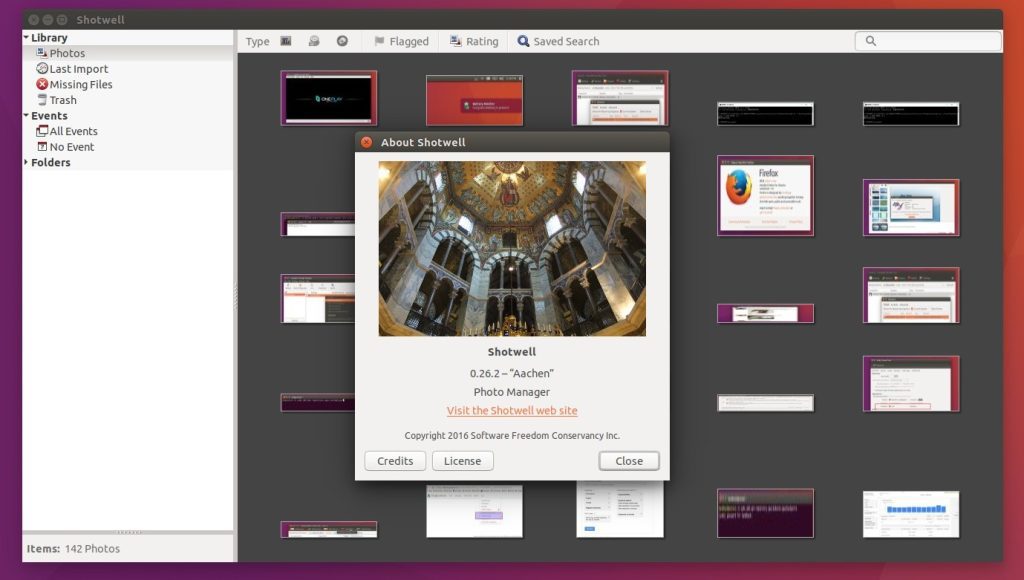The image size is (1024, 580).
Task: Click the License button
Action: click(462, 461)
